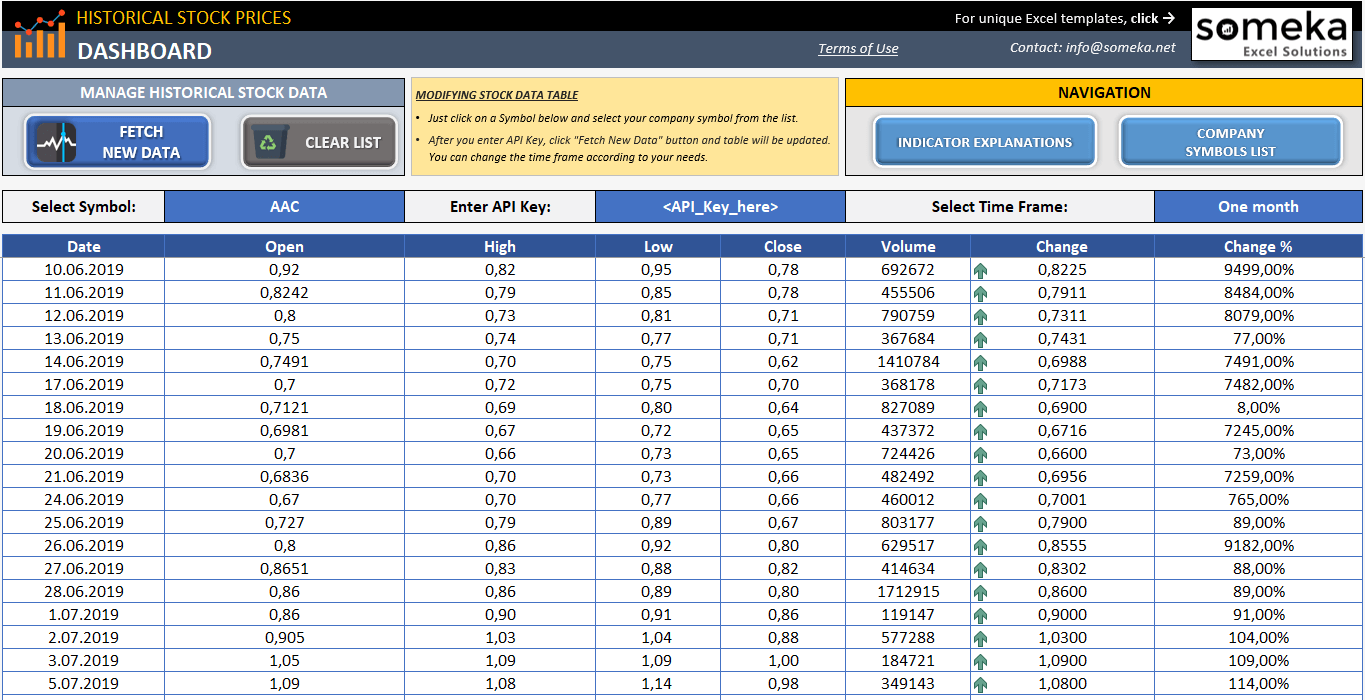Select the 1410784 volume cell
Screen dimensions: 1365x700
pos(908,362)
